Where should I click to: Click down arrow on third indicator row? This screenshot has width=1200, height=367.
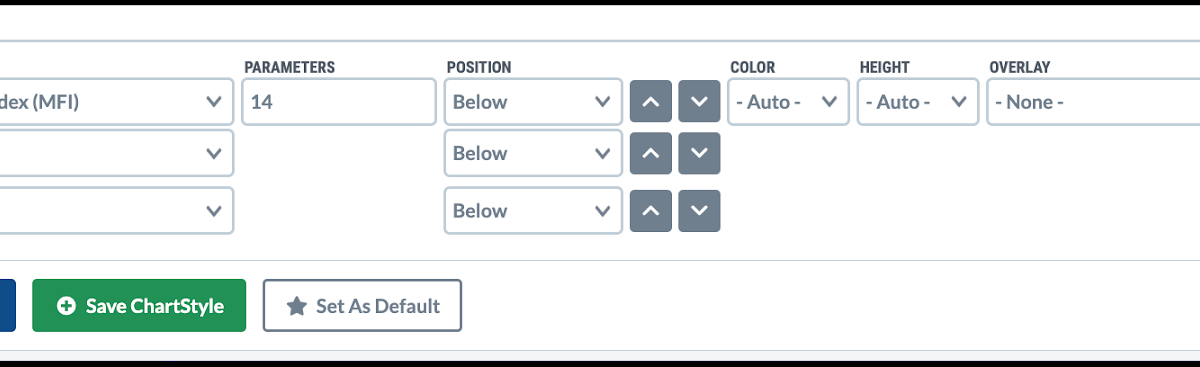coord(699,211)
